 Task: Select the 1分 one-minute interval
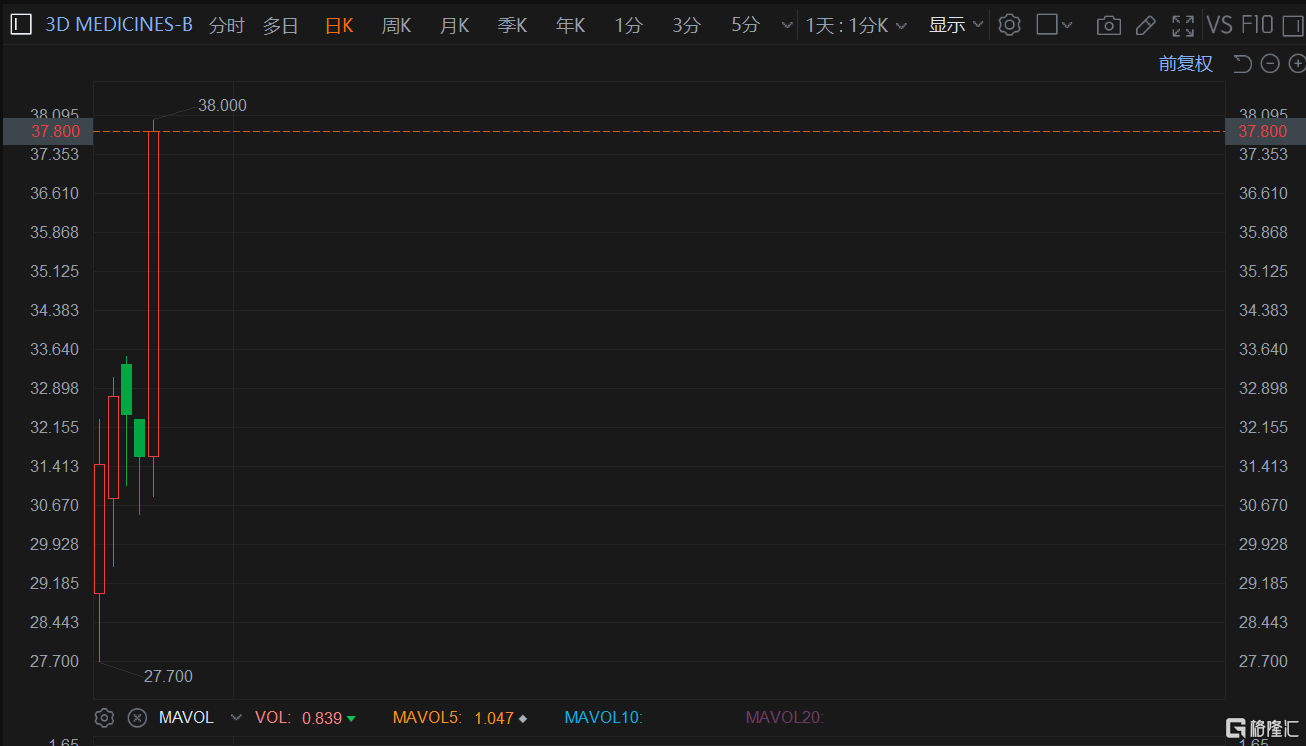pyautogui.click(x=628, y=26)
